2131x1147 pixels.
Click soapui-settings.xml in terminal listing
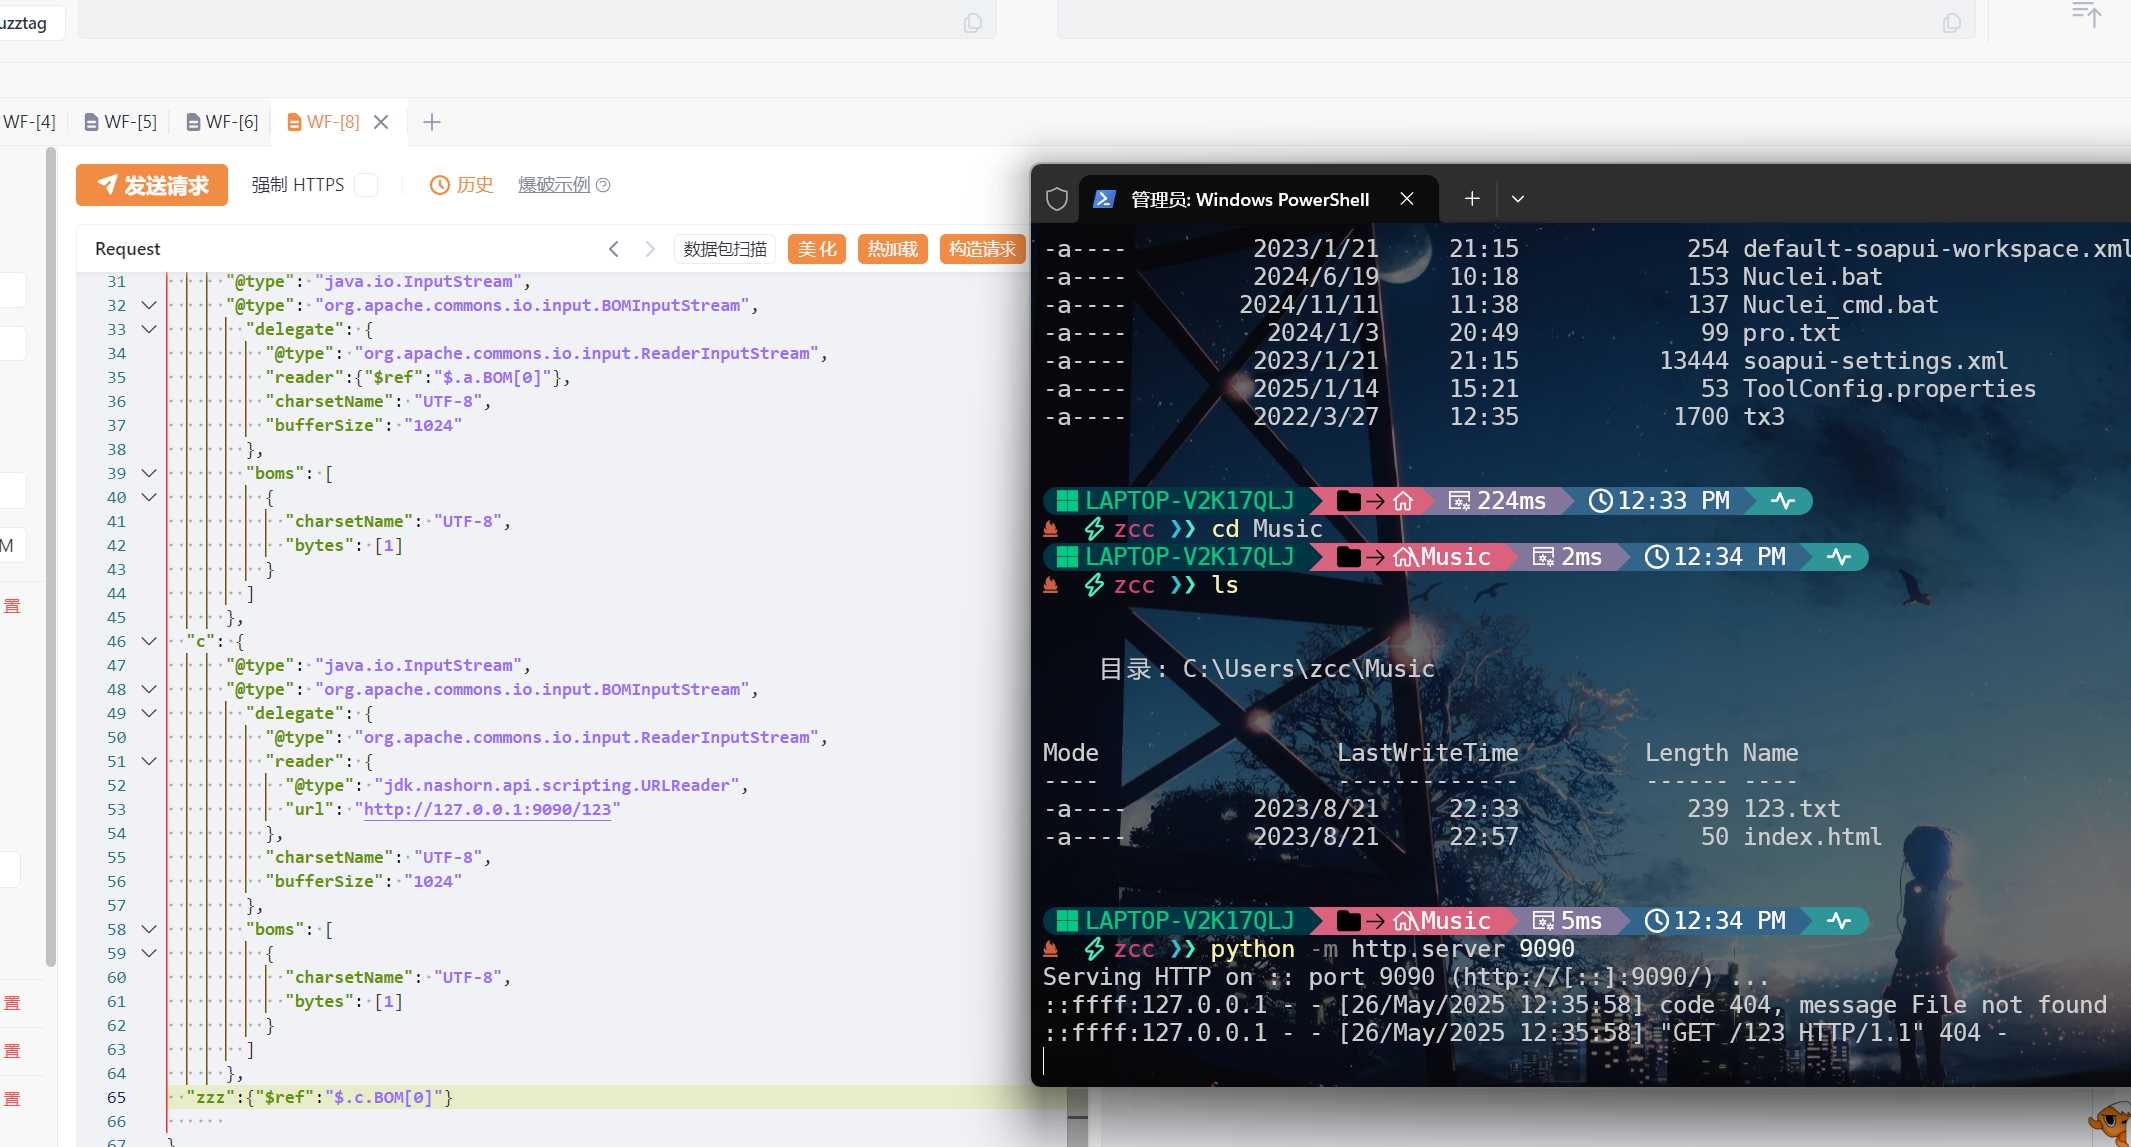(x=1875, y=361)
